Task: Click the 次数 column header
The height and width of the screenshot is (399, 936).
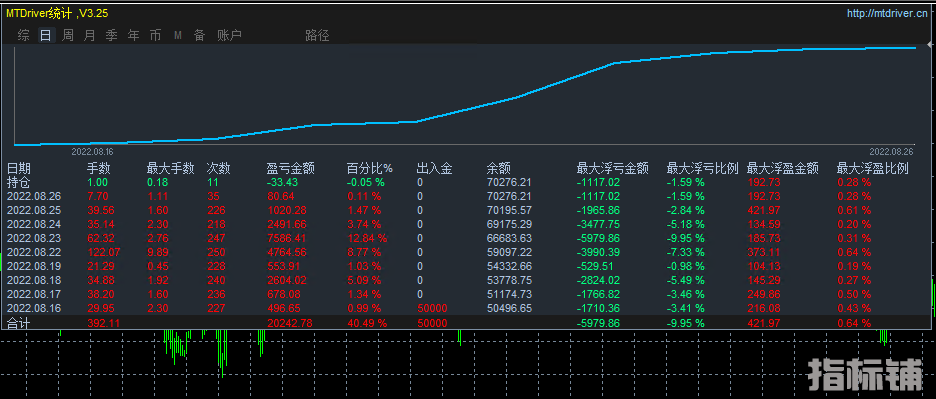Action: pyautogui.click(x=218, y=169)
